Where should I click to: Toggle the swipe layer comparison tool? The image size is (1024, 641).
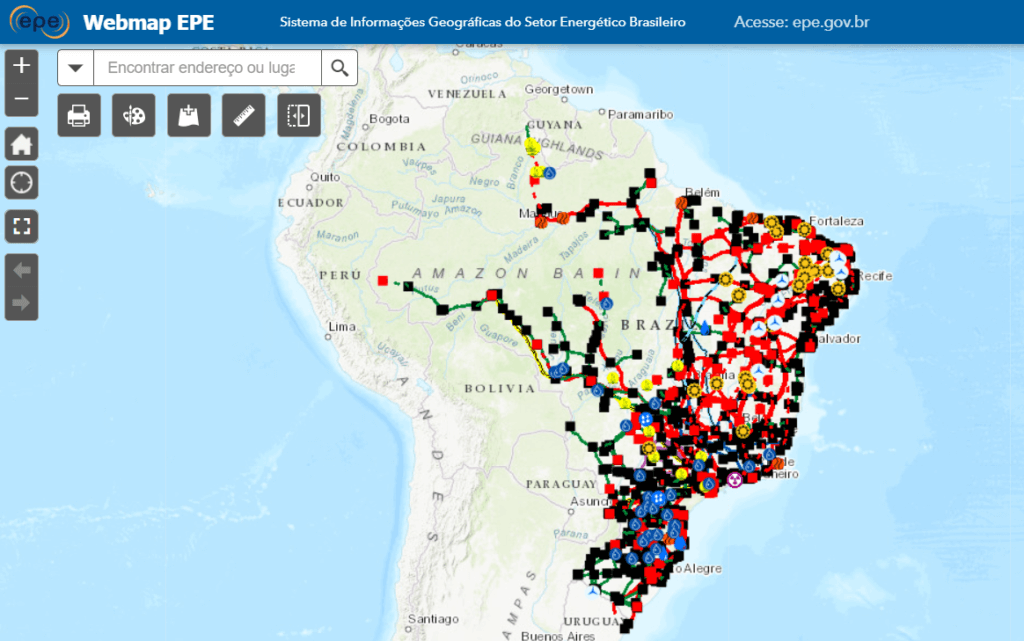(298, 116)
